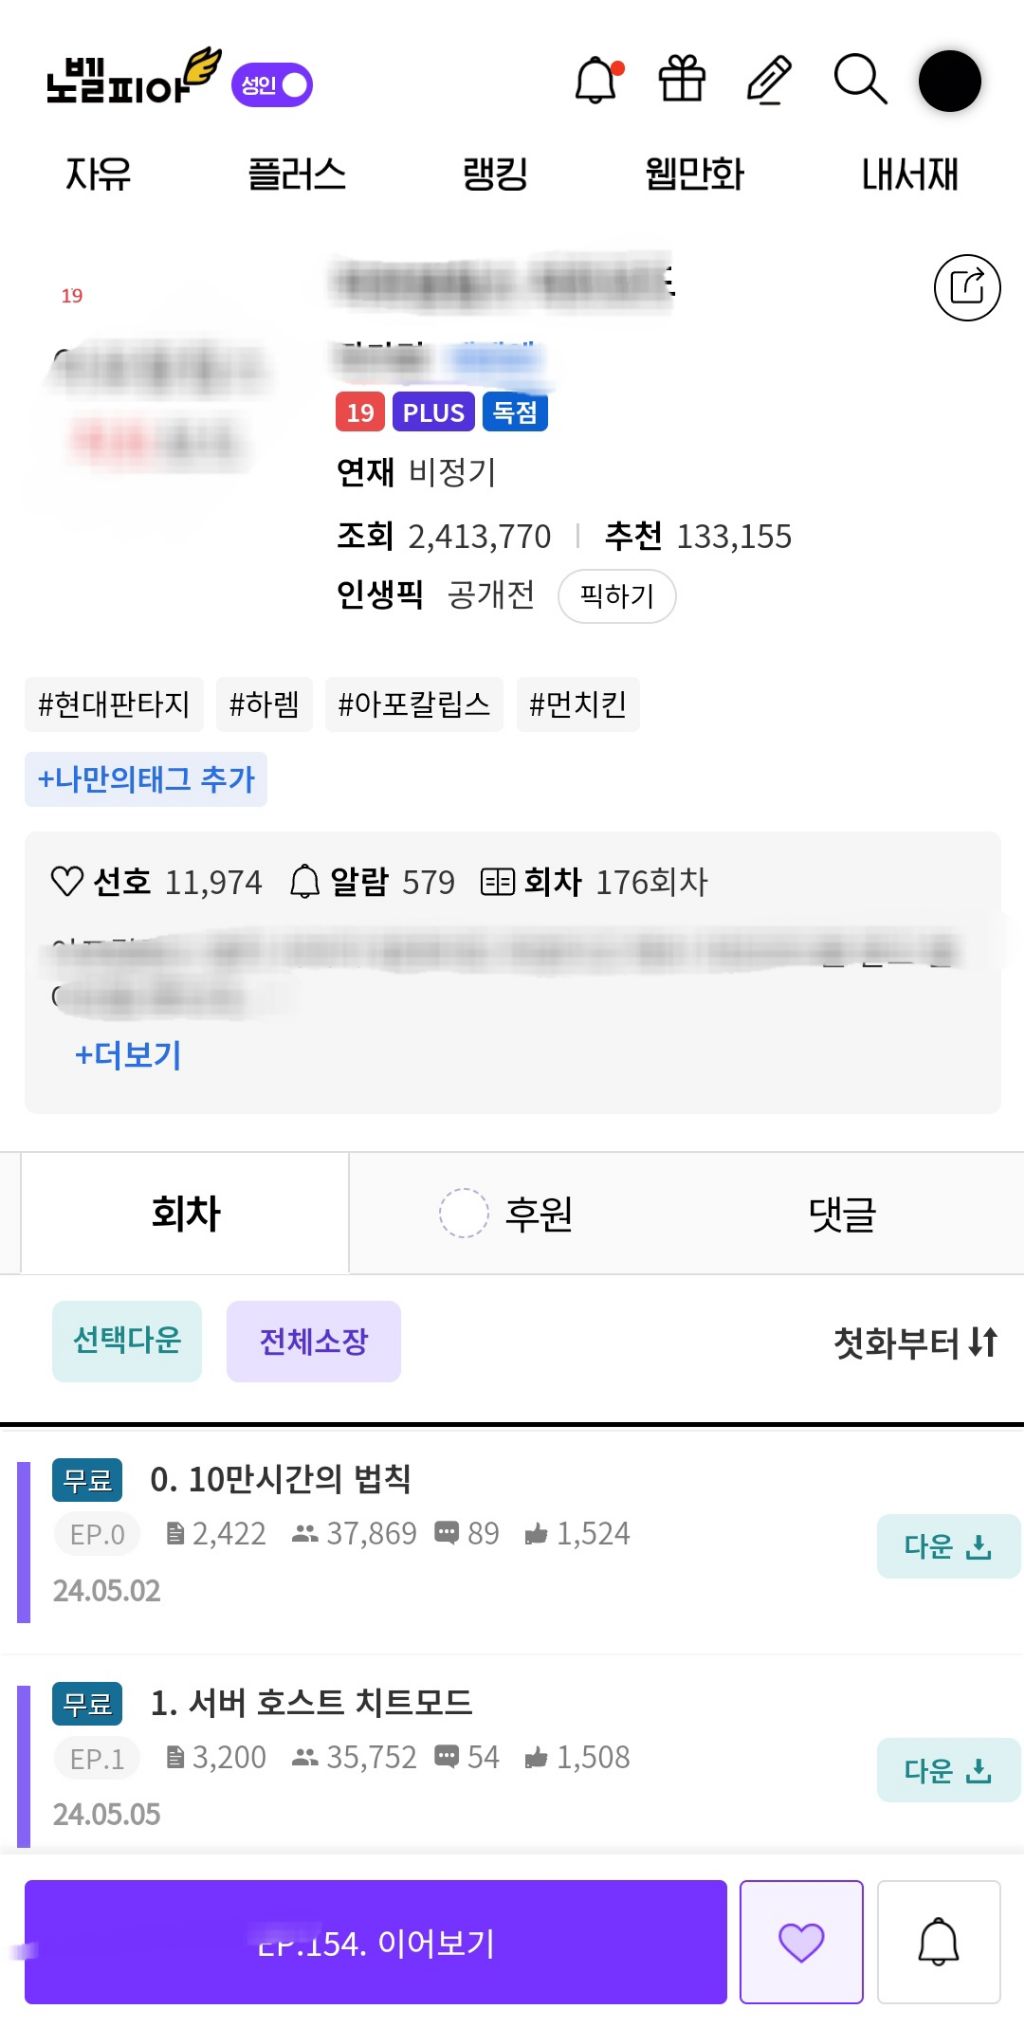Tap the pencil write icon
Viewport: 1024px width, 2027px height.
[x=769, y=80]
